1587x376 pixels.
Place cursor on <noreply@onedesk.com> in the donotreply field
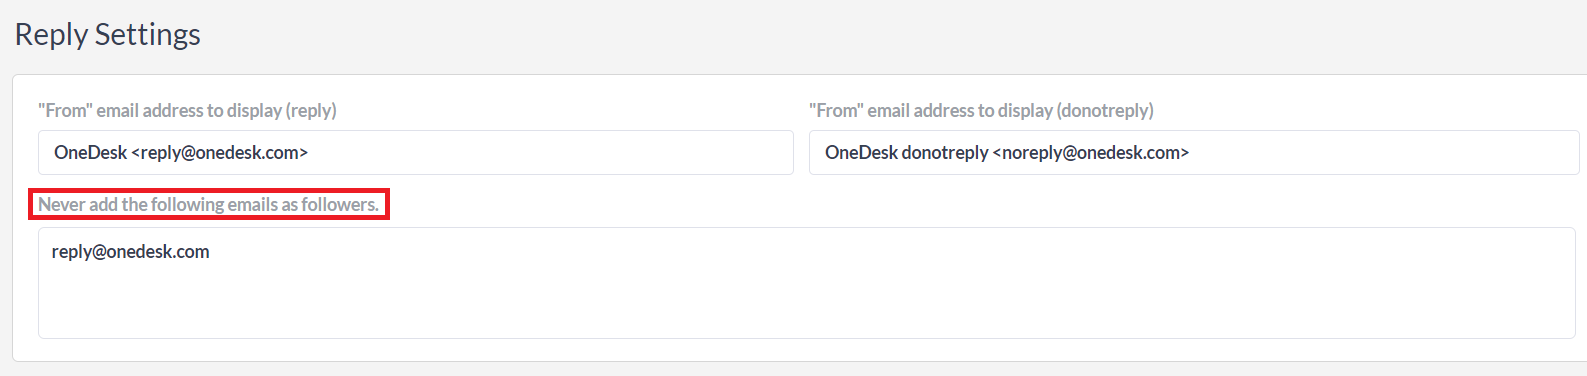(x=1091, y=153)
